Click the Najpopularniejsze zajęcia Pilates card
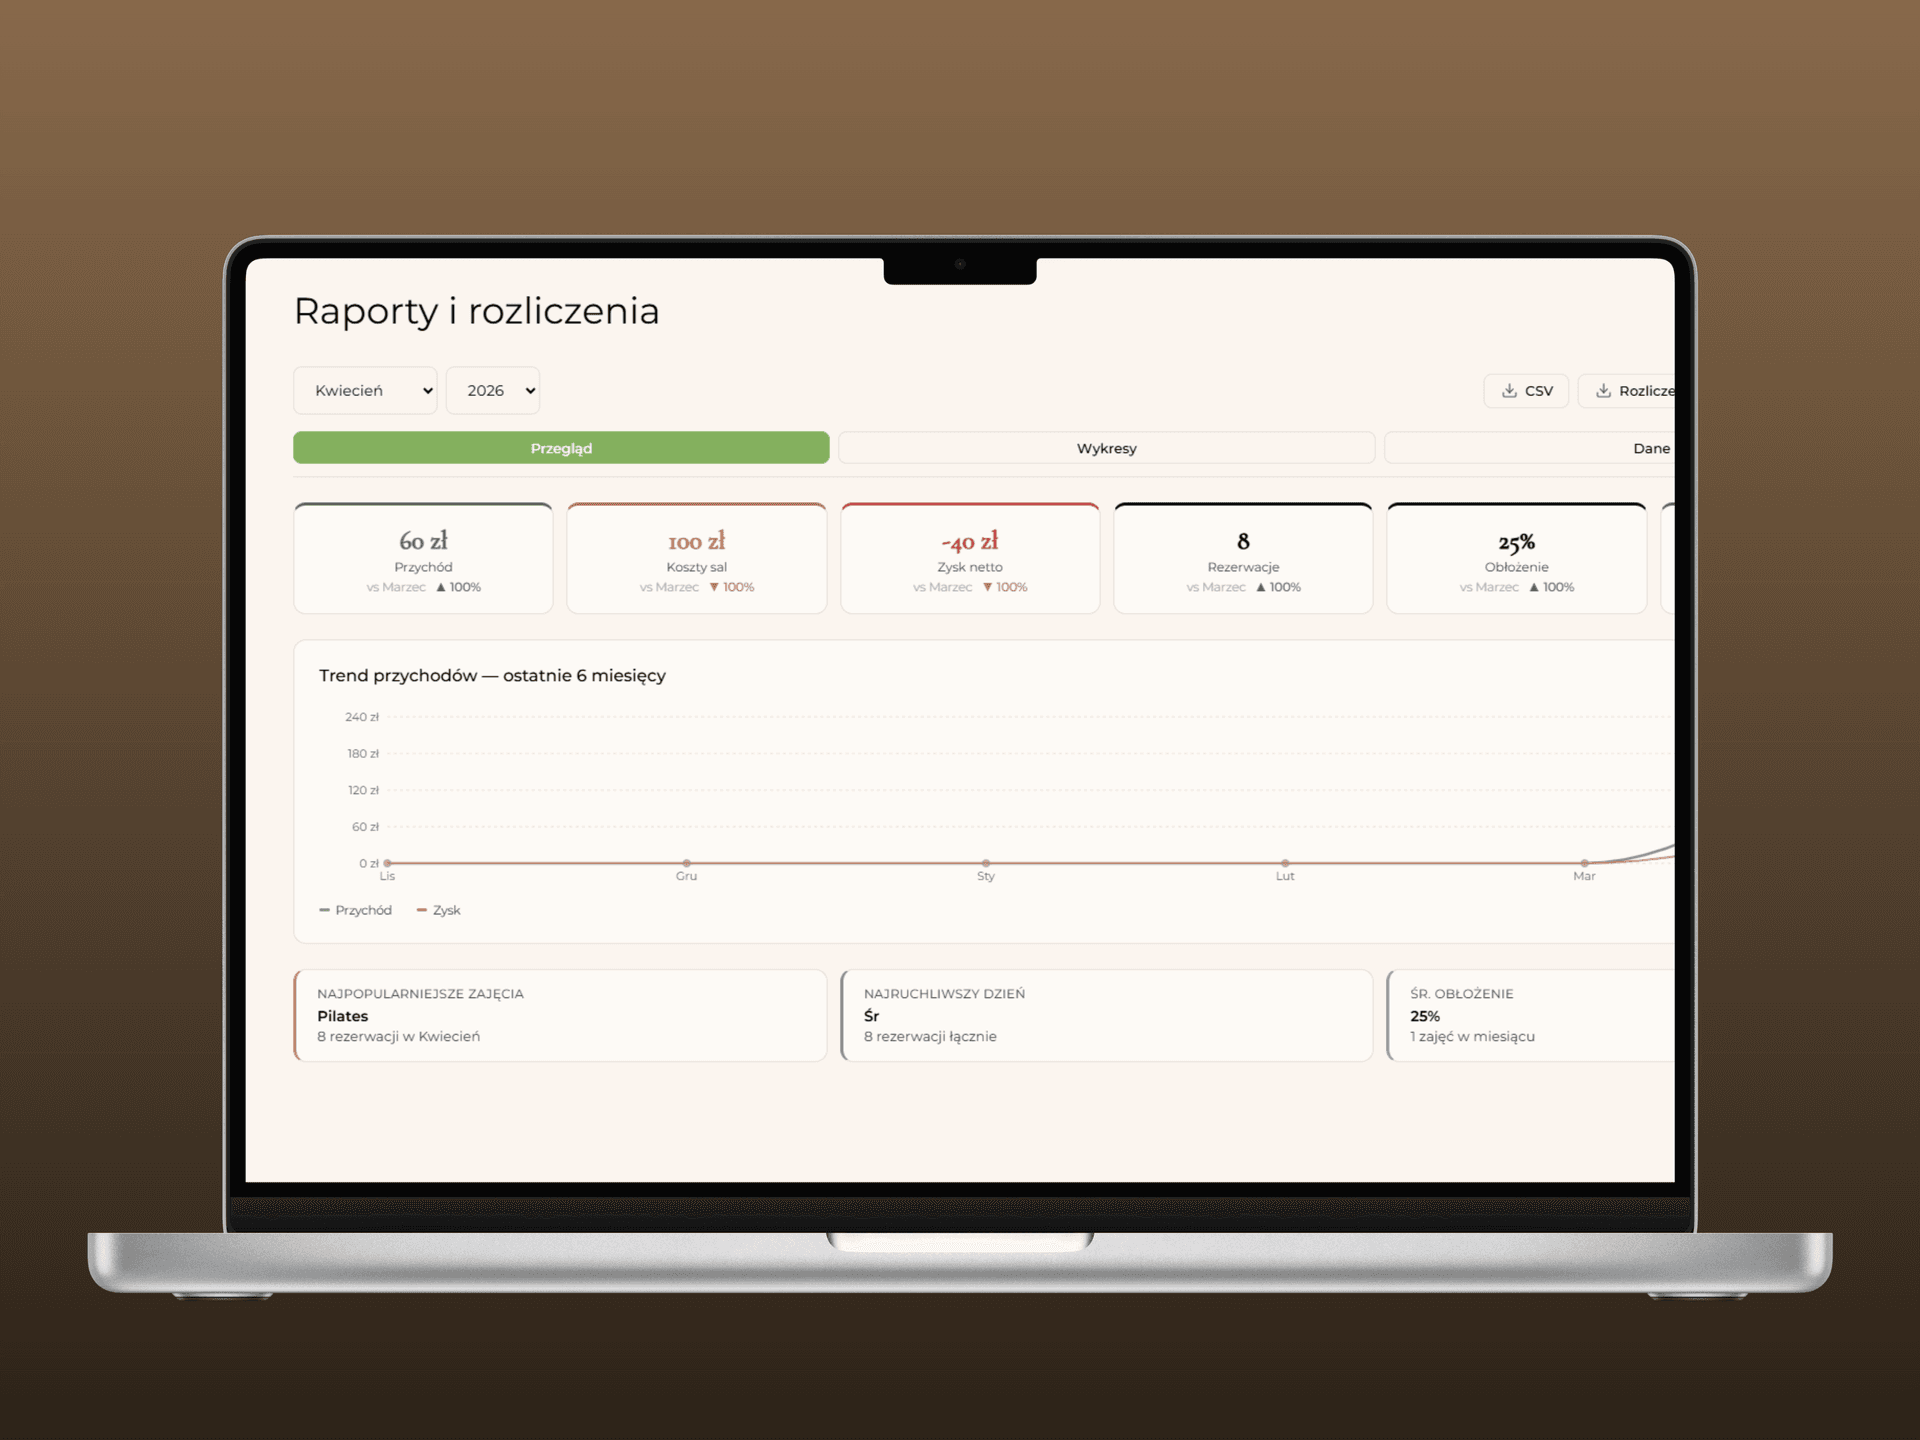This screenshot has height=1440, width=1920. [x=561, y=1015]
